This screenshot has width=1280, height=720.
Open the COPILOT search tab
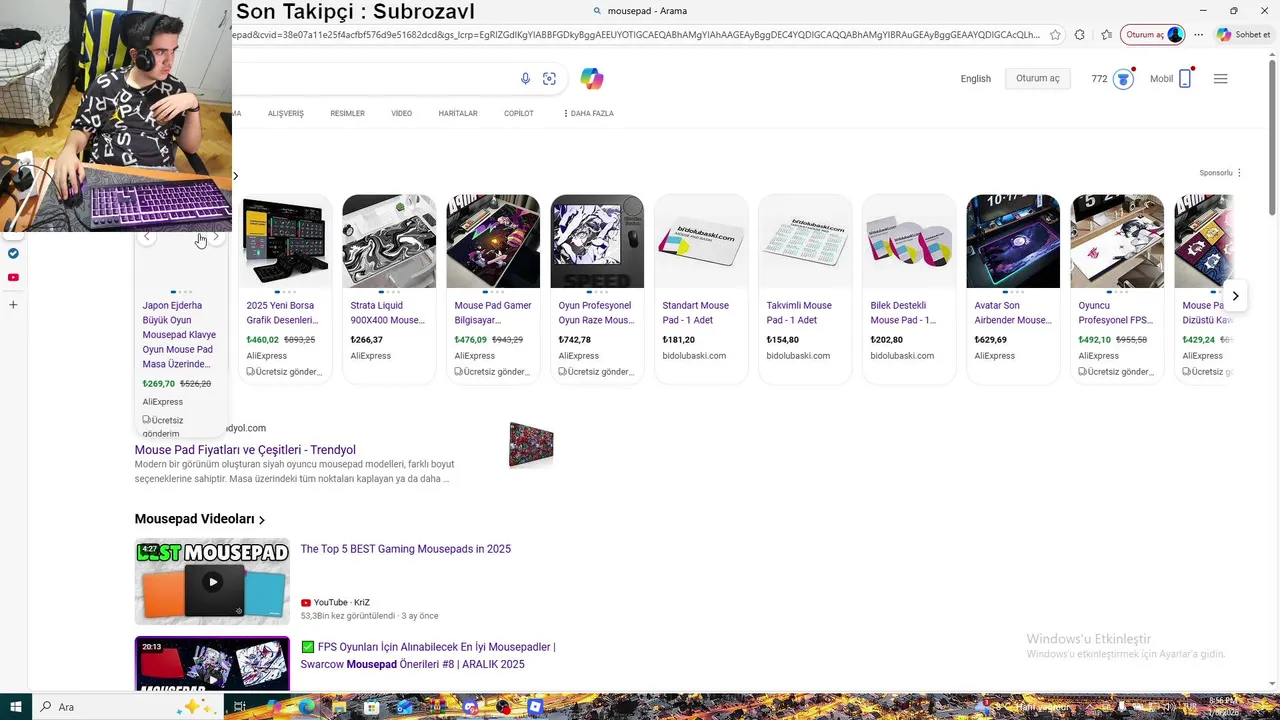coord(518,114)
